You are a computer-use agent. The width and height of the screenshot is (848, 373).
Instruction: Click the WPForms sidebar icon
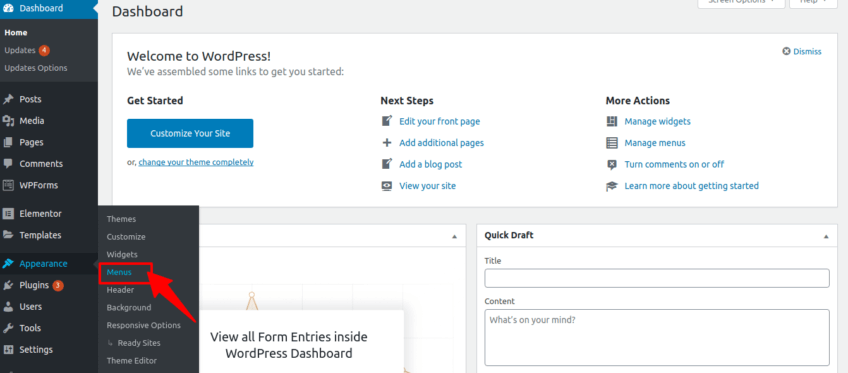8,185
